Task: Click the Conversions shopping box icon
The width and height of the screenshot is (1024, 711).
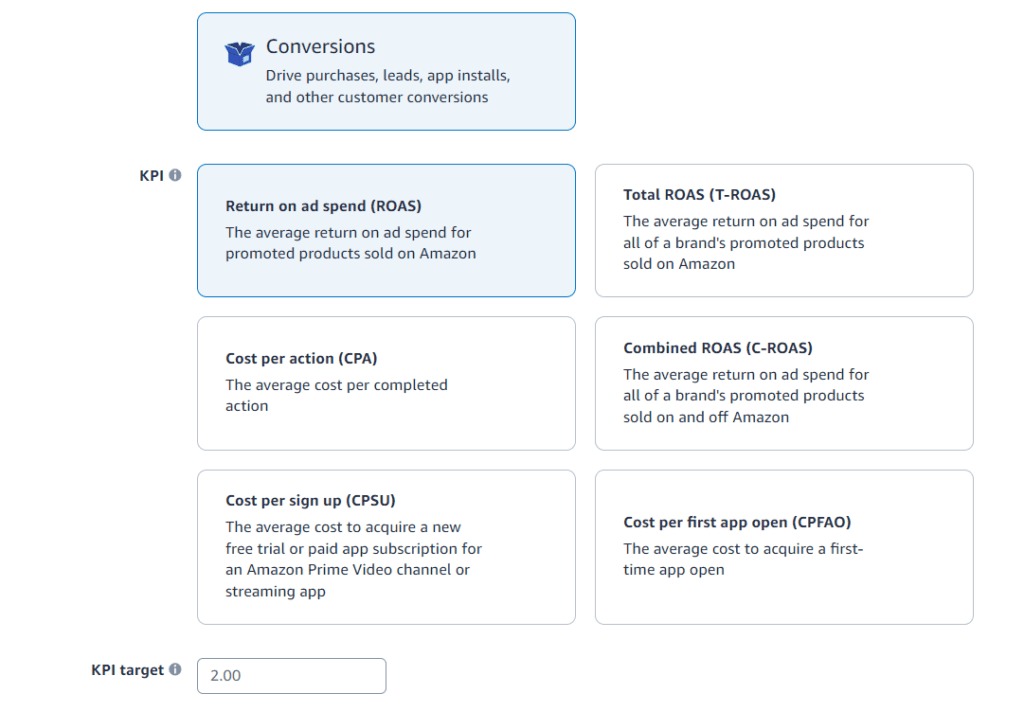Action: (240, 53)
